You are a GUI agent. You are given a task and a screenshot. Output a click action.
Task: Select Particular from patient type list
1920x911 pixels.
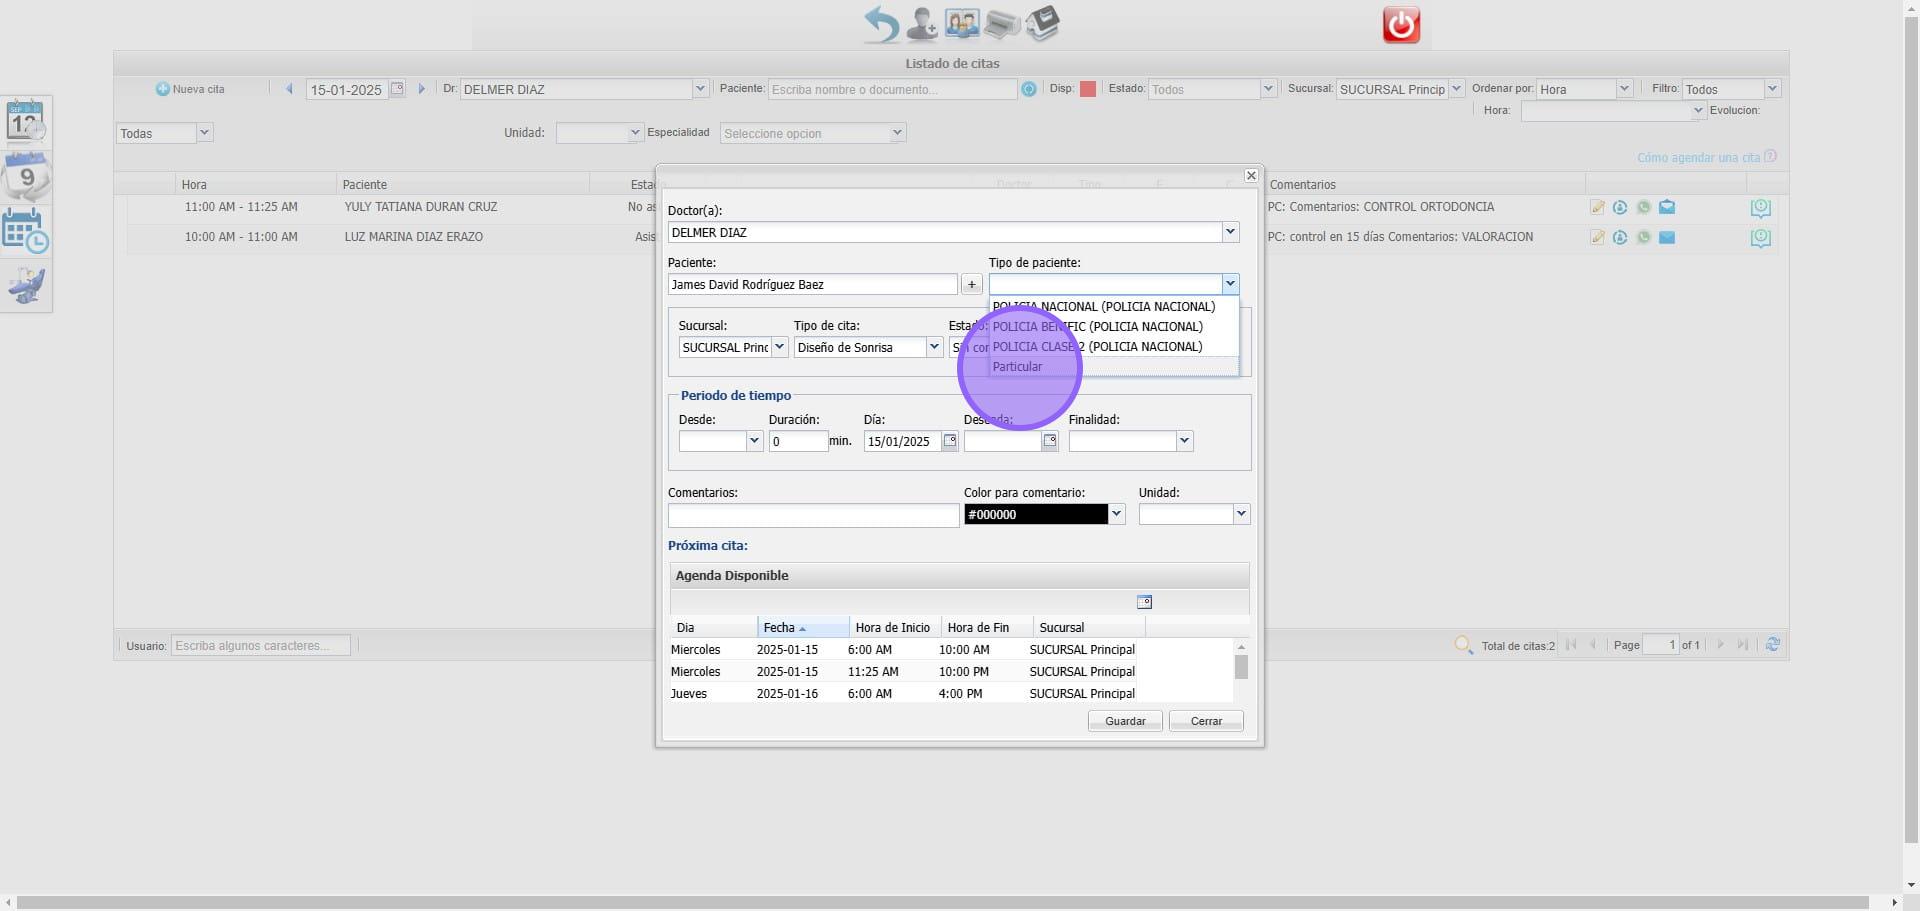coord(1018,367)
